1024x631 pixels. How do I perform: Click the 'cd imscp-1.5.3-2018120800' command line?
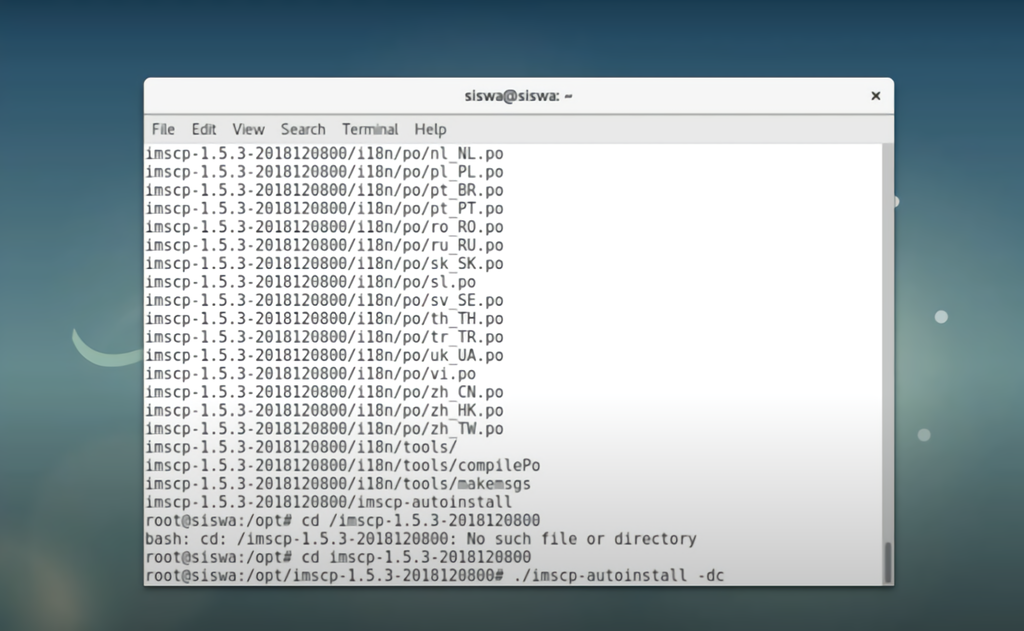click(x=338, y=557)
